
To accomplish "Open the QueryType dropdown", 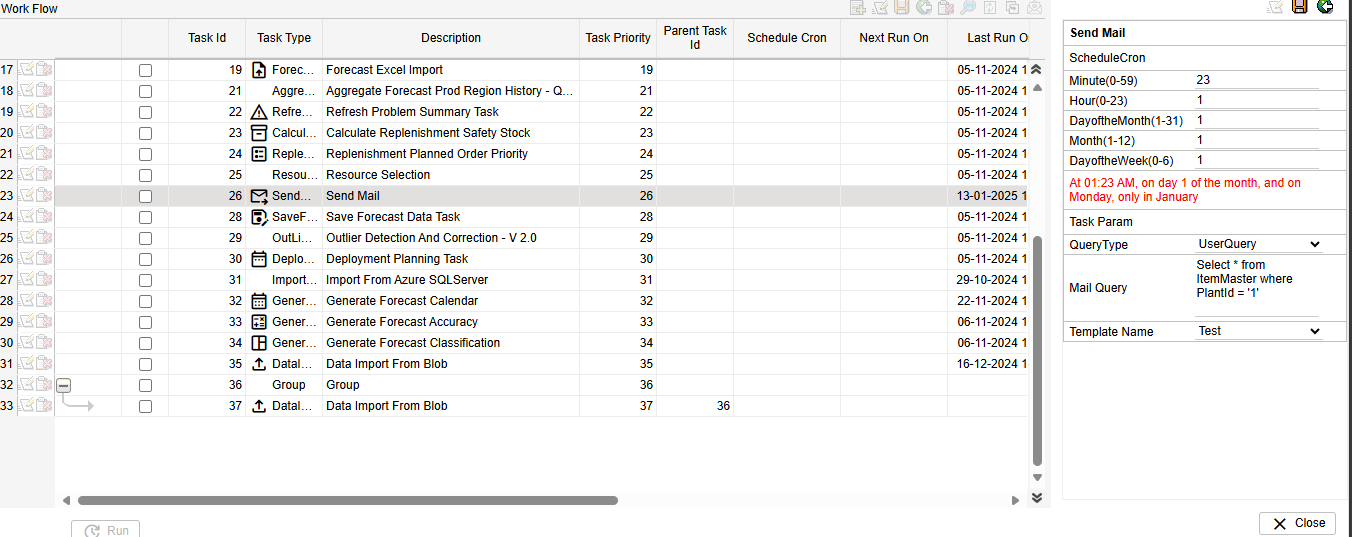I will (x=1259, y=244).
